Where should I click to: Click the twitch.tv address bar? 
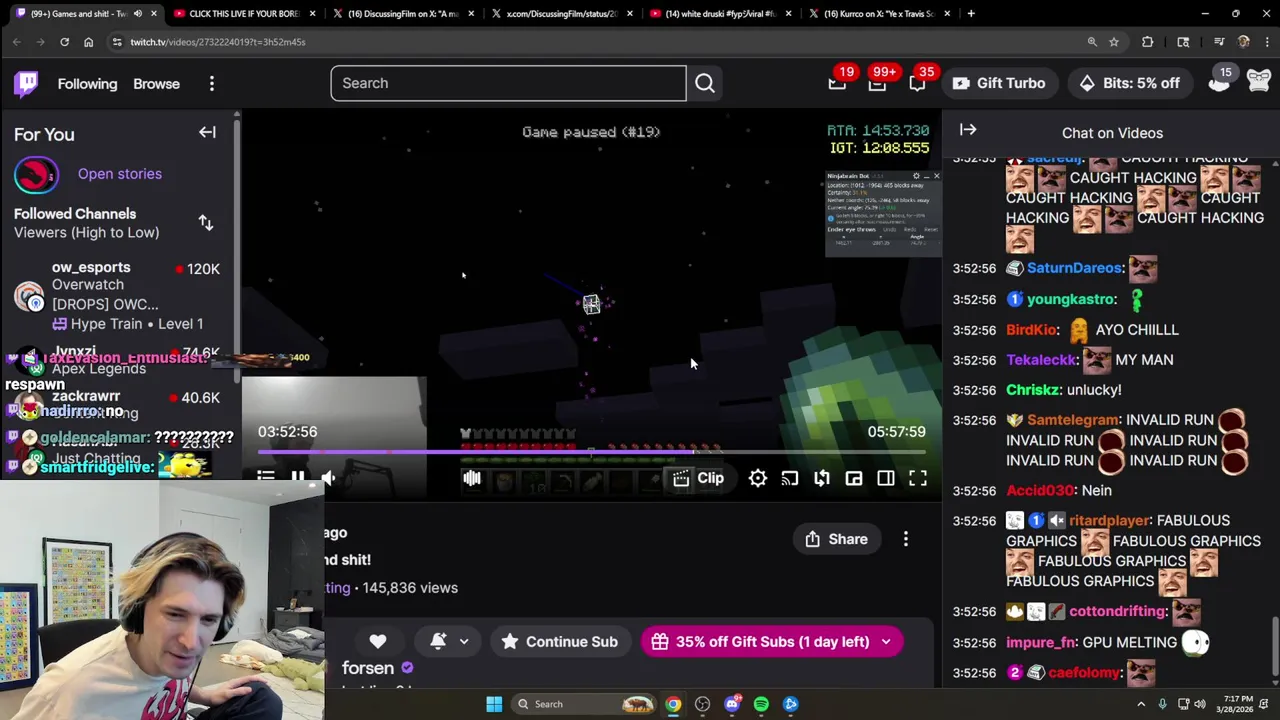(x=600, y=42)
